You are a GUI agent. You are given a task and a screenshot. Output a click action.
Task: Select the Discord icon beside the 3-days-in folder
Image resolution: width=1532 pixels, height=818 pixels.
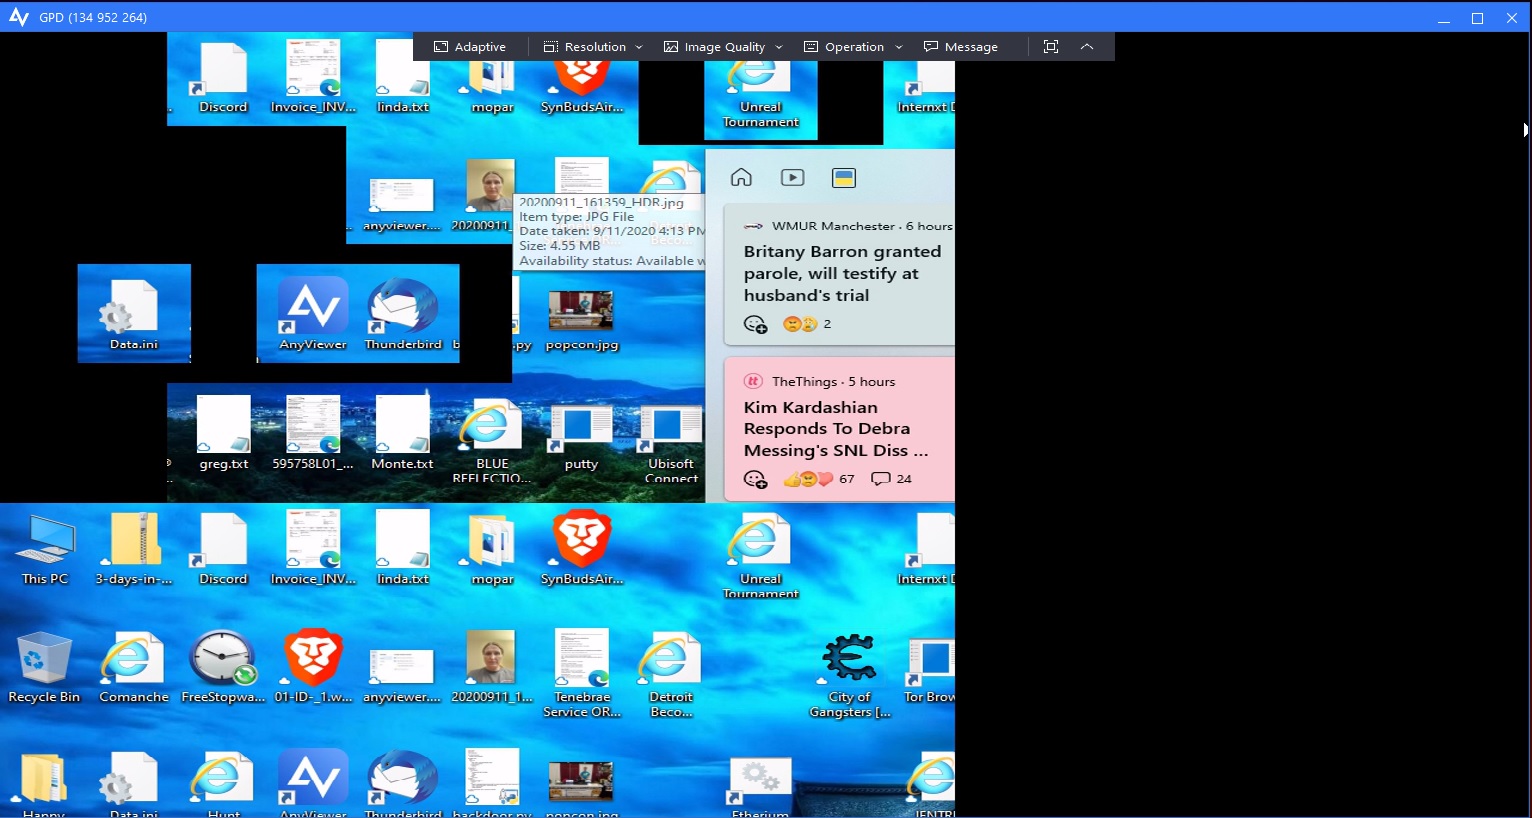click(223, 549)
